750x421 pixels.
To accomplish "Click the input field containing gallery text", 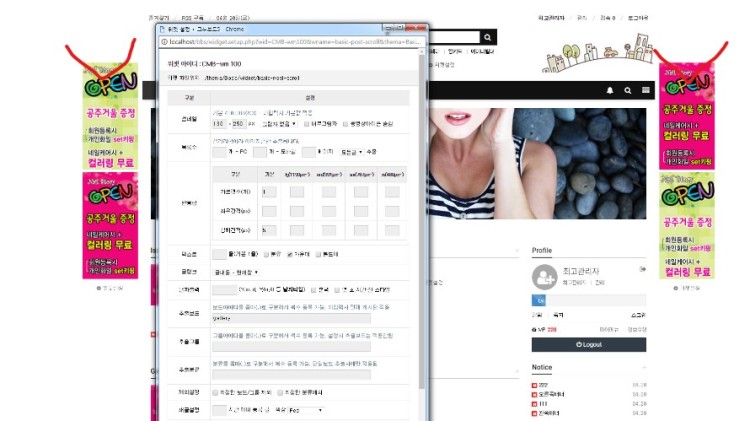I will click(x=291, y=318).
